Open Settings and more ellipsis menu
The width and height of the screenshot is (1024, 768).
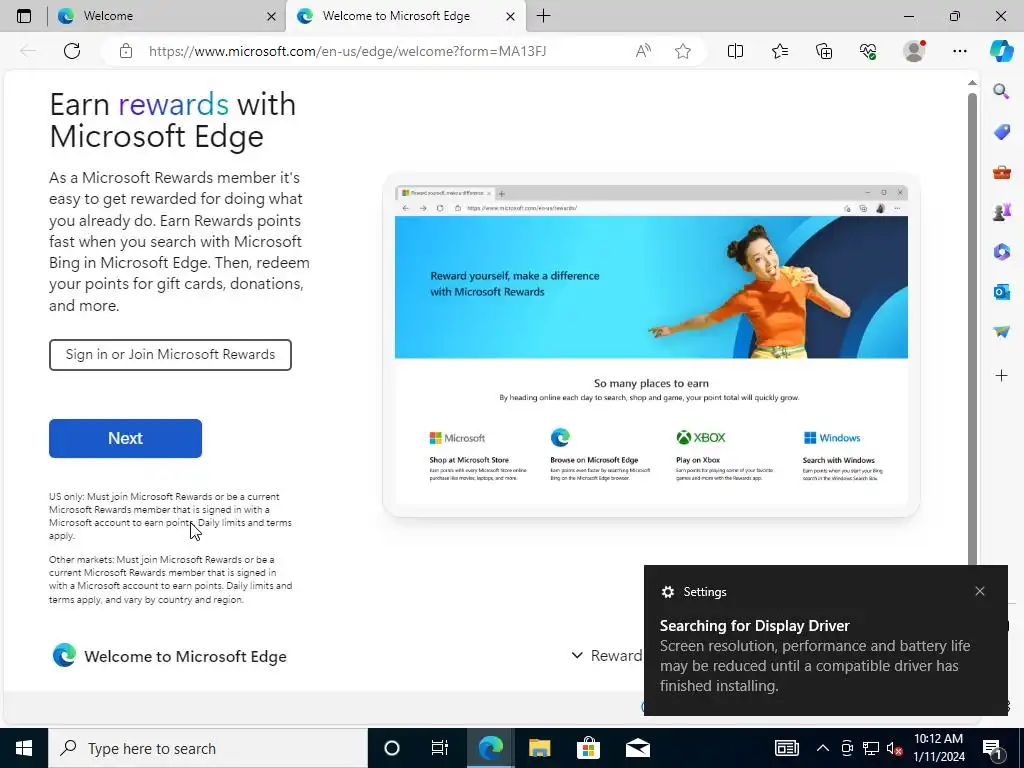pos(959,51)
